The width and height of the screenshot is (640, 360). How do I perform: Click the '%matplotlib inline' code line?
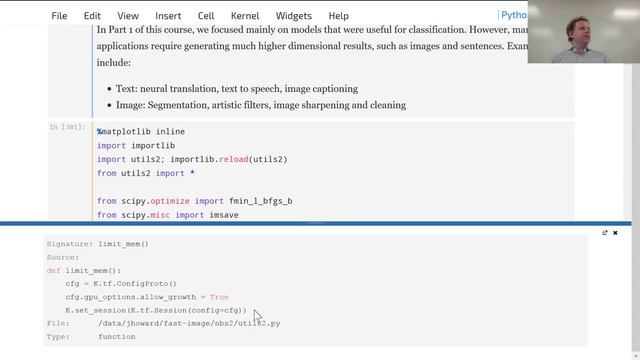pos(141,131)
